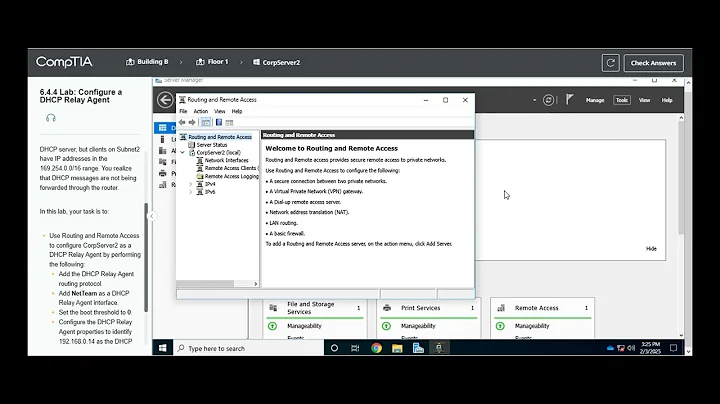This screenshot has width=720, height=404.
Task: Open the Manage menu in Server Manager
Action: [595, 100]
